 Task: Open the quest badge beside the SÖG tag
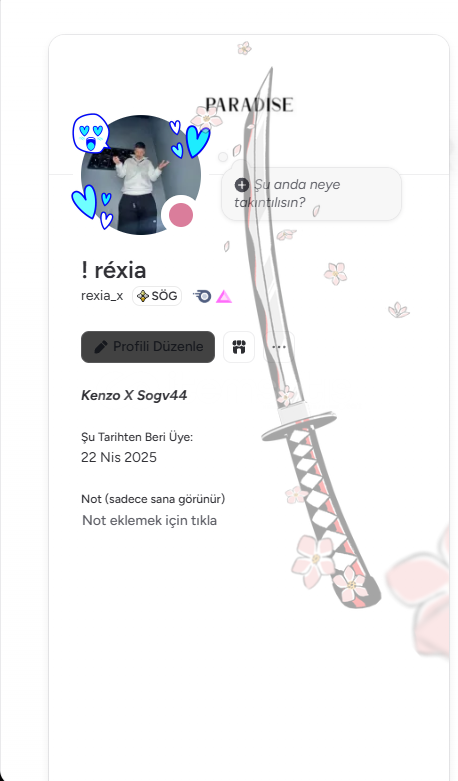coord(202,296)
